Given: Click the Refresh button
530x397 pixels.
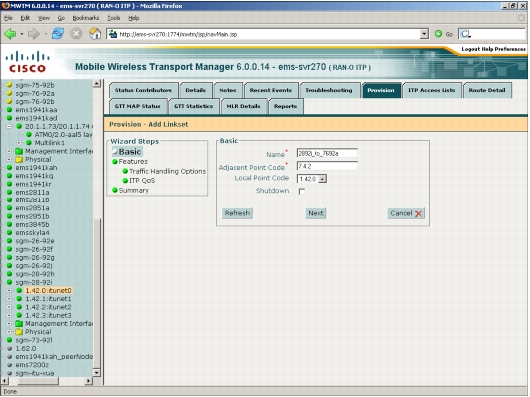Looking at the screenshot, I should [x=237, y=213].
